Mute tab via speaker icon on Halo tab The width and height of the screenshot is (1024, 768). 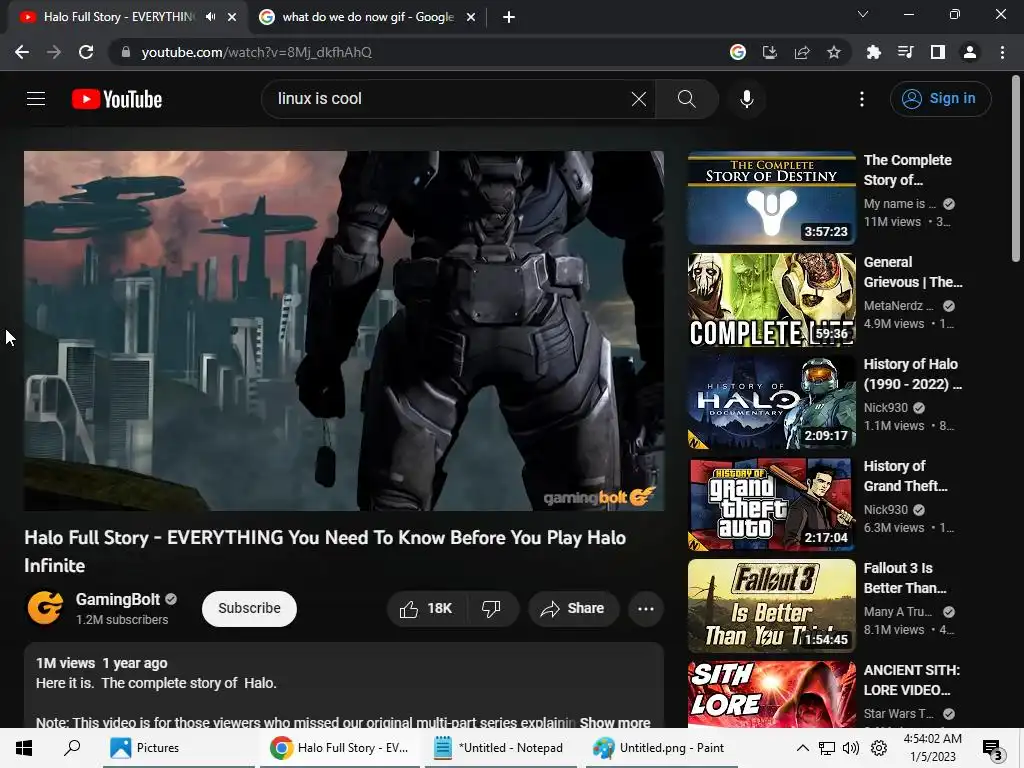(210, 17)
